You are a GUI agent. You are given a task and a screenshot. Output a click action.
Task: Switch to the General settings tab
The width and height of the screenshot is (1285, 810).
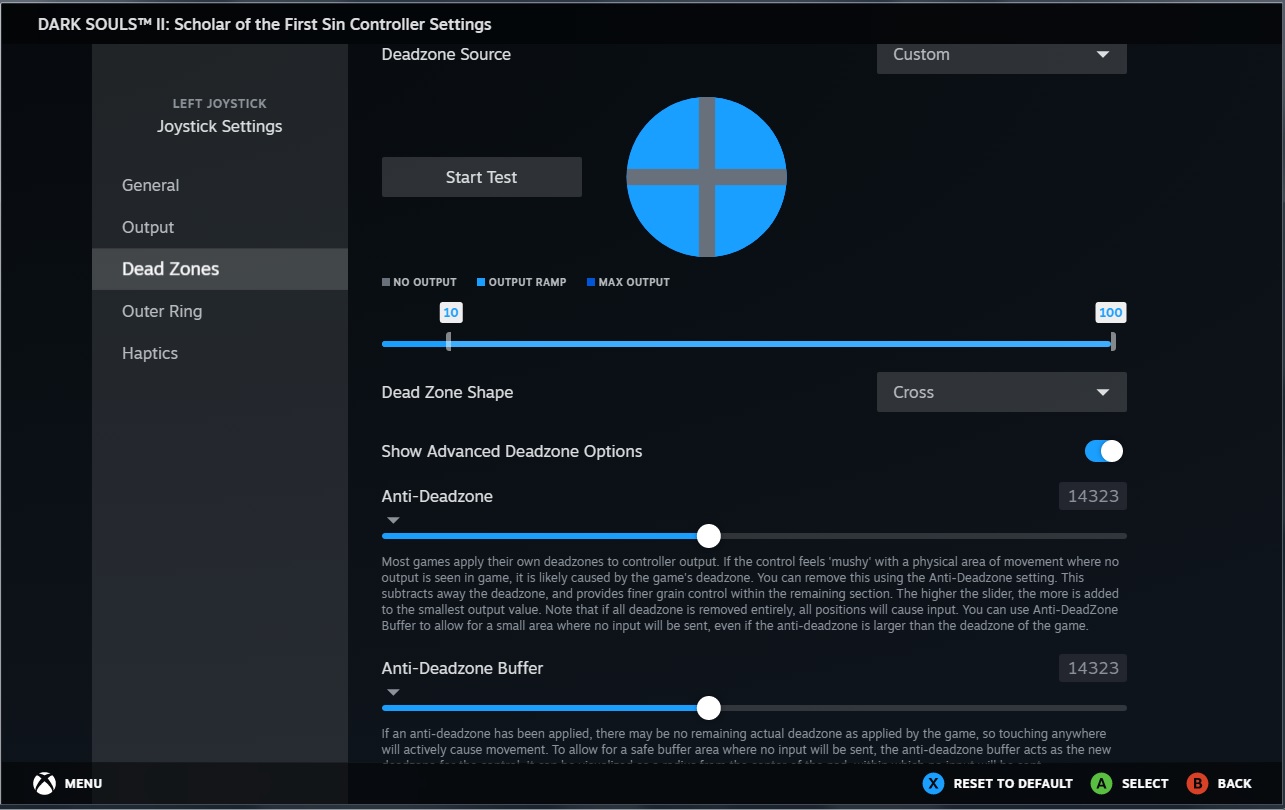[151, 185]
